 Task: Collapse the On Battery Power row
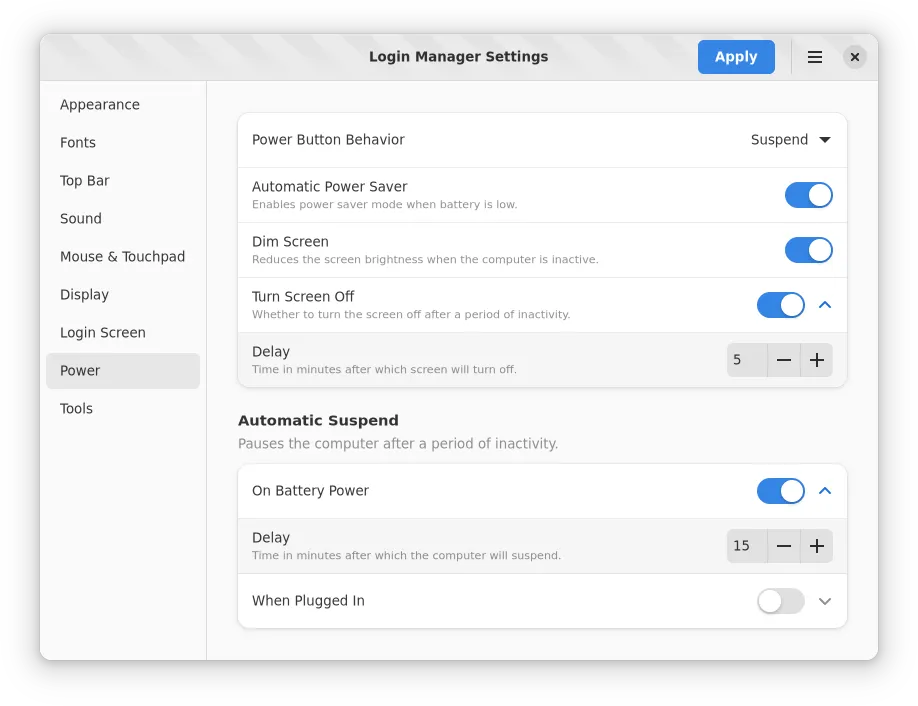(x=825, y=491)
